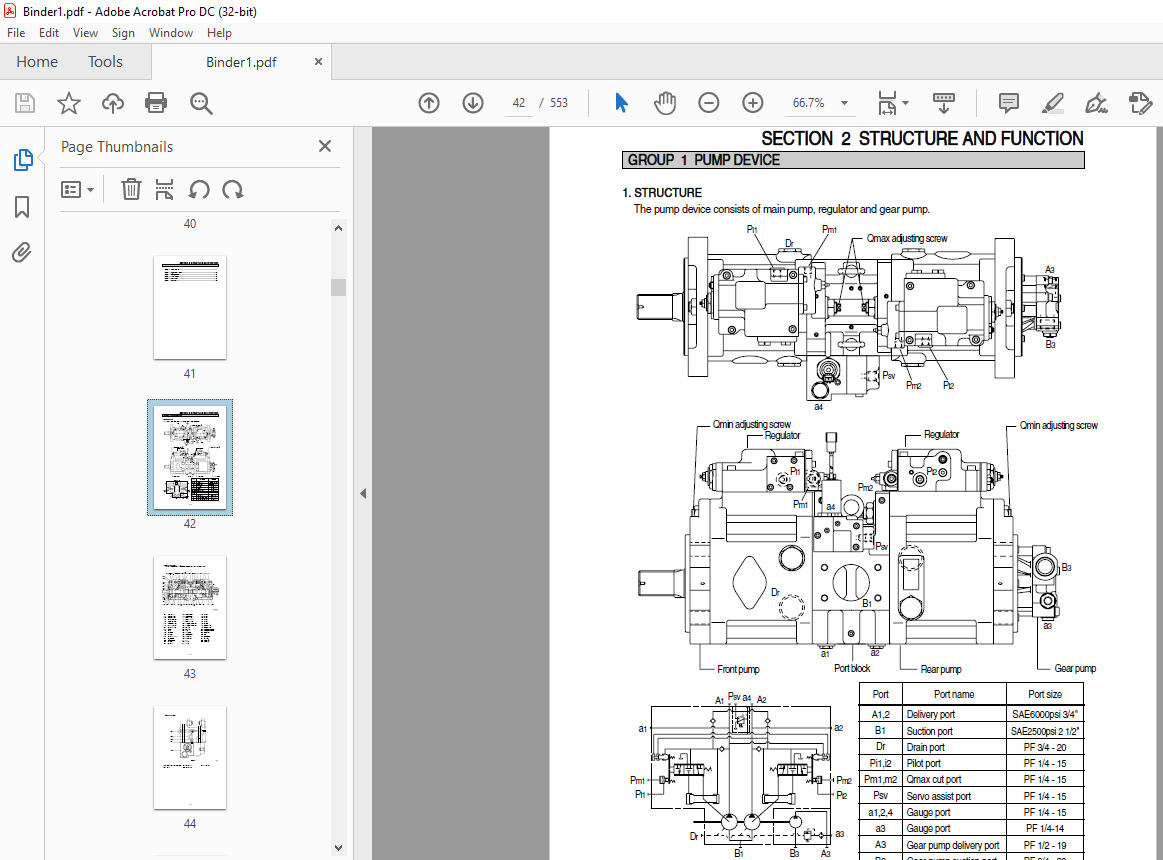The image size is (1163, 860).
Task: Close the Page Thumbnails panel
Action: pyautogui.click(x=325, y=146)
